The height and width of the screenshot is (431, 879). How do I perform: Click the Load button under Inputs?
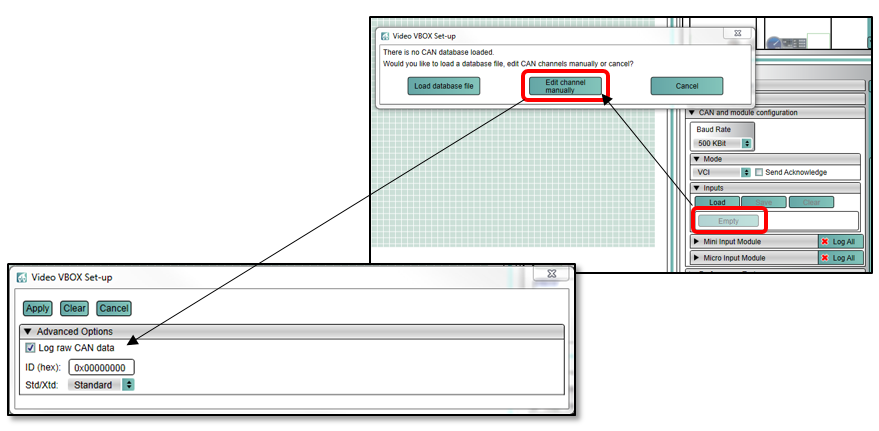click(x=717, y=202)
